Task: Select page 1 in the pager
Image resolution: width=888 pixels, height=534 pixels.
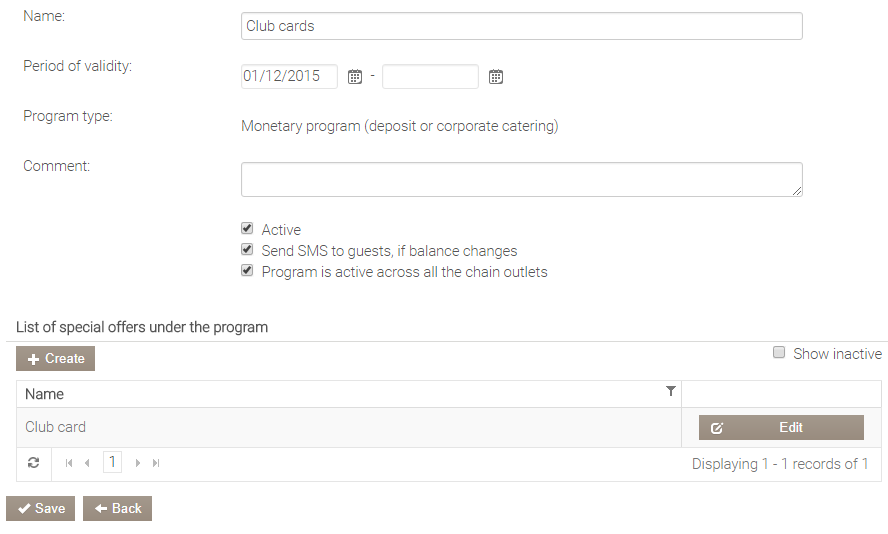Action: pyautogui.click(x=112, y=463)
